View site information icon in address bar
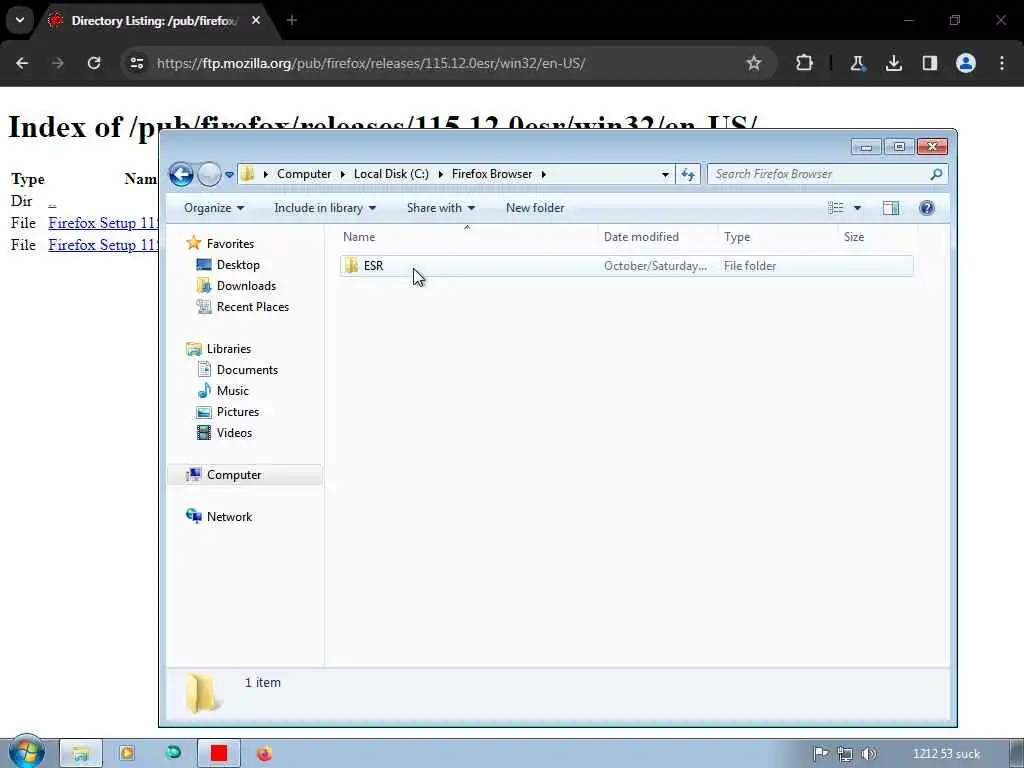Screen dimensions: 1024x768 [x=136, y=63]
